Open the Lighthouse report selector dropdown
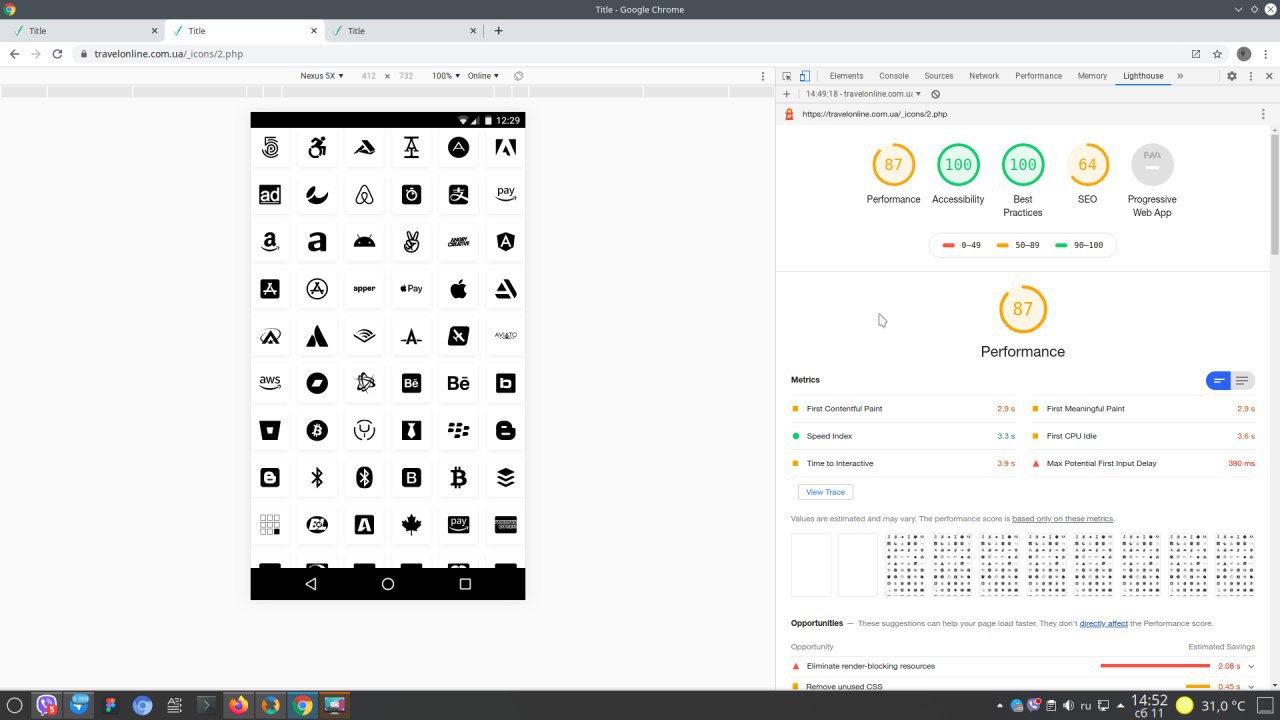The image size is (1280, 720). pyautogui.click(x=864, y=94)
